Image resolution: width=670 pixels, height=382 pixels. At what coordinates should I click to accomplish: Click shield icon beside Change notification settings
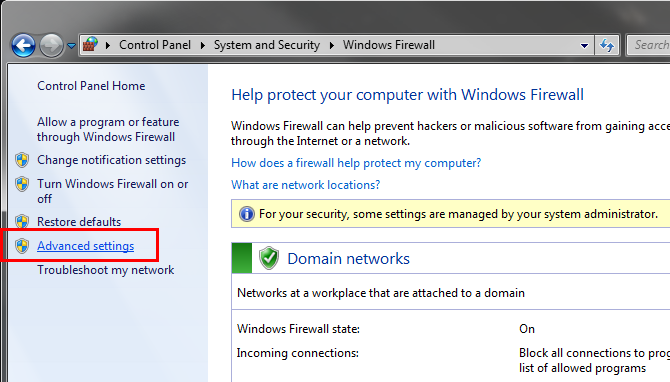click(x=22, y=160)
